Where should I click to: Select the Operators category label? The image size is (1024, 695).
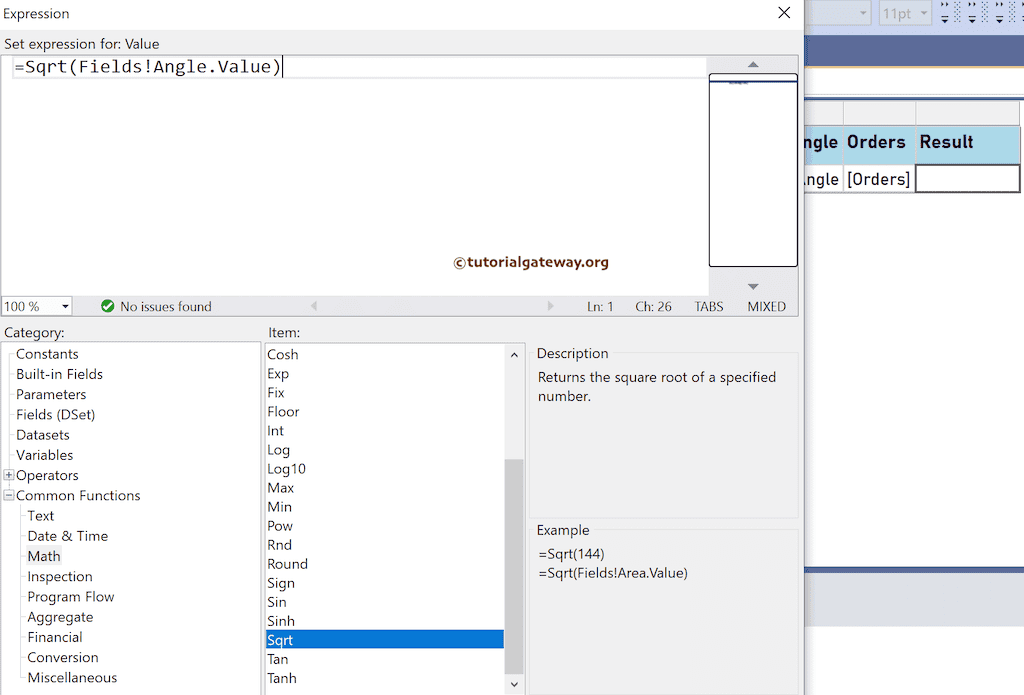click(x=47, y=476)
